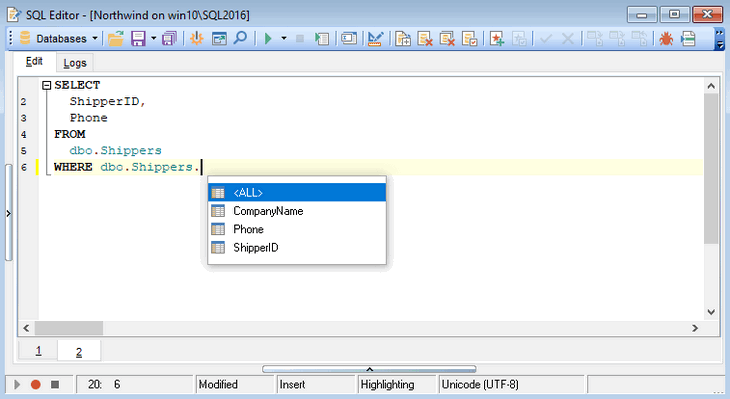This screenshot has height=399, width=730.
Task: Click the execute script icon
Action: click(322, 38)
